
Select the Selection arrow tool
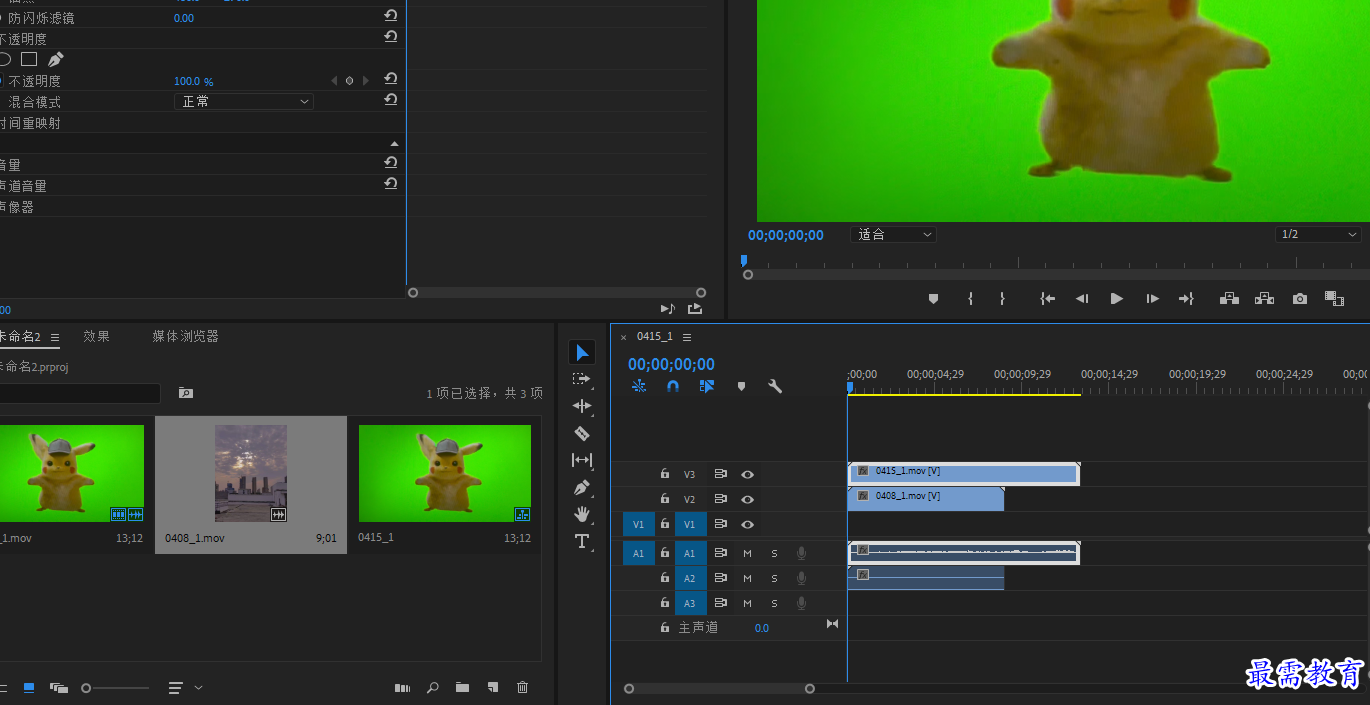582,352
